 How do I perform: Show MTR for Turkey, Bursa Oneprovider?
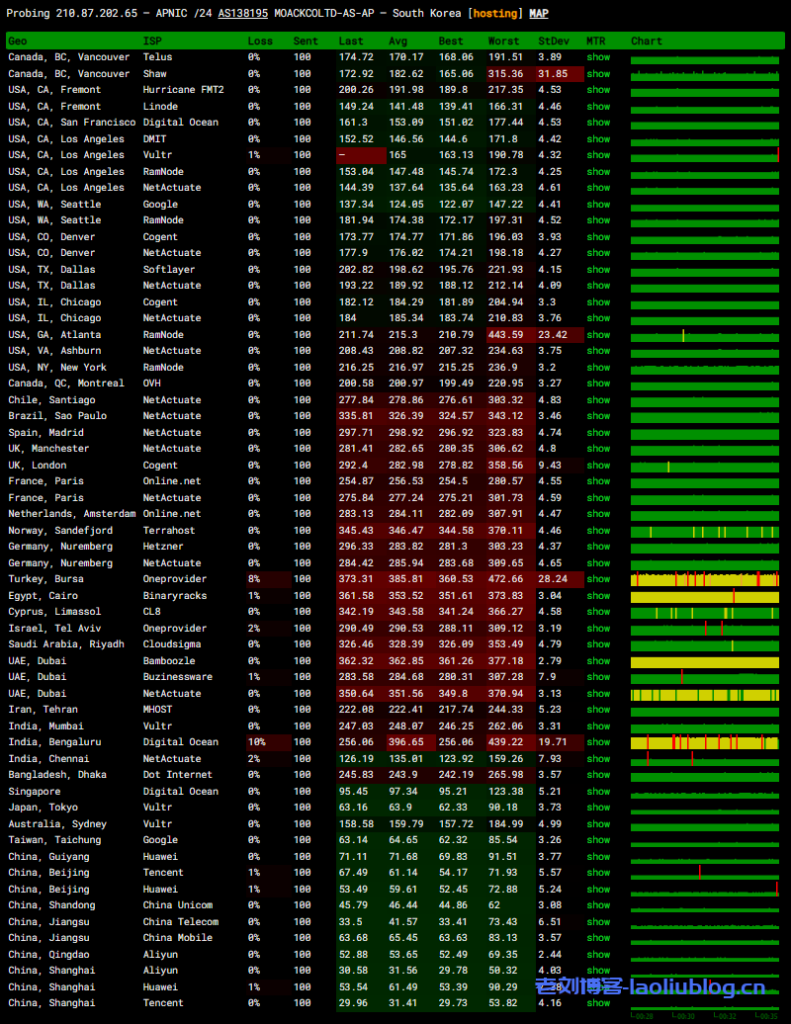598,579
